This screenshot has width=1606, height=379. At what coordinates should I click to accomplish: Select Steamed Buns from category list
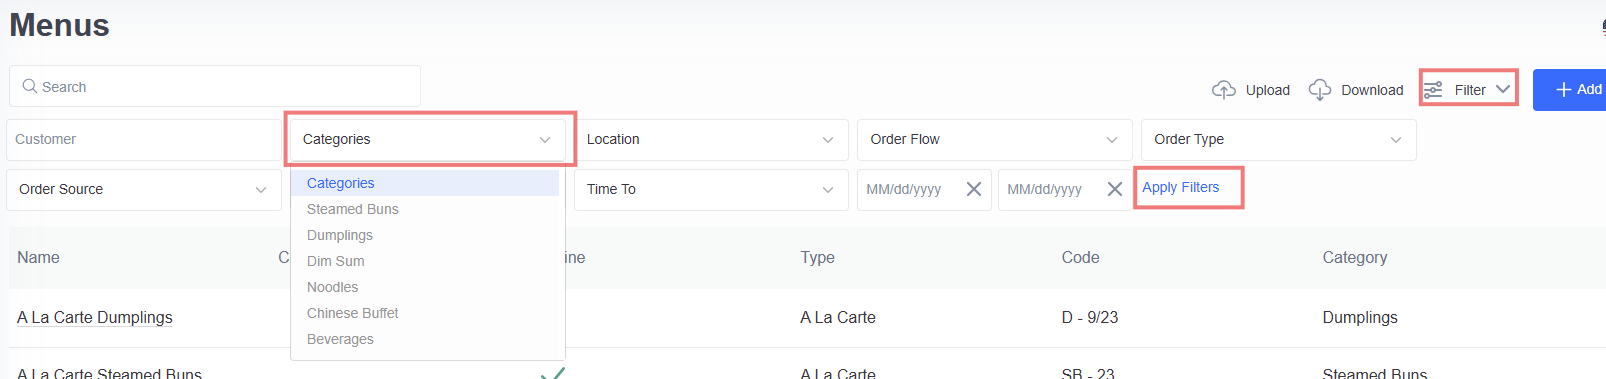352,209
